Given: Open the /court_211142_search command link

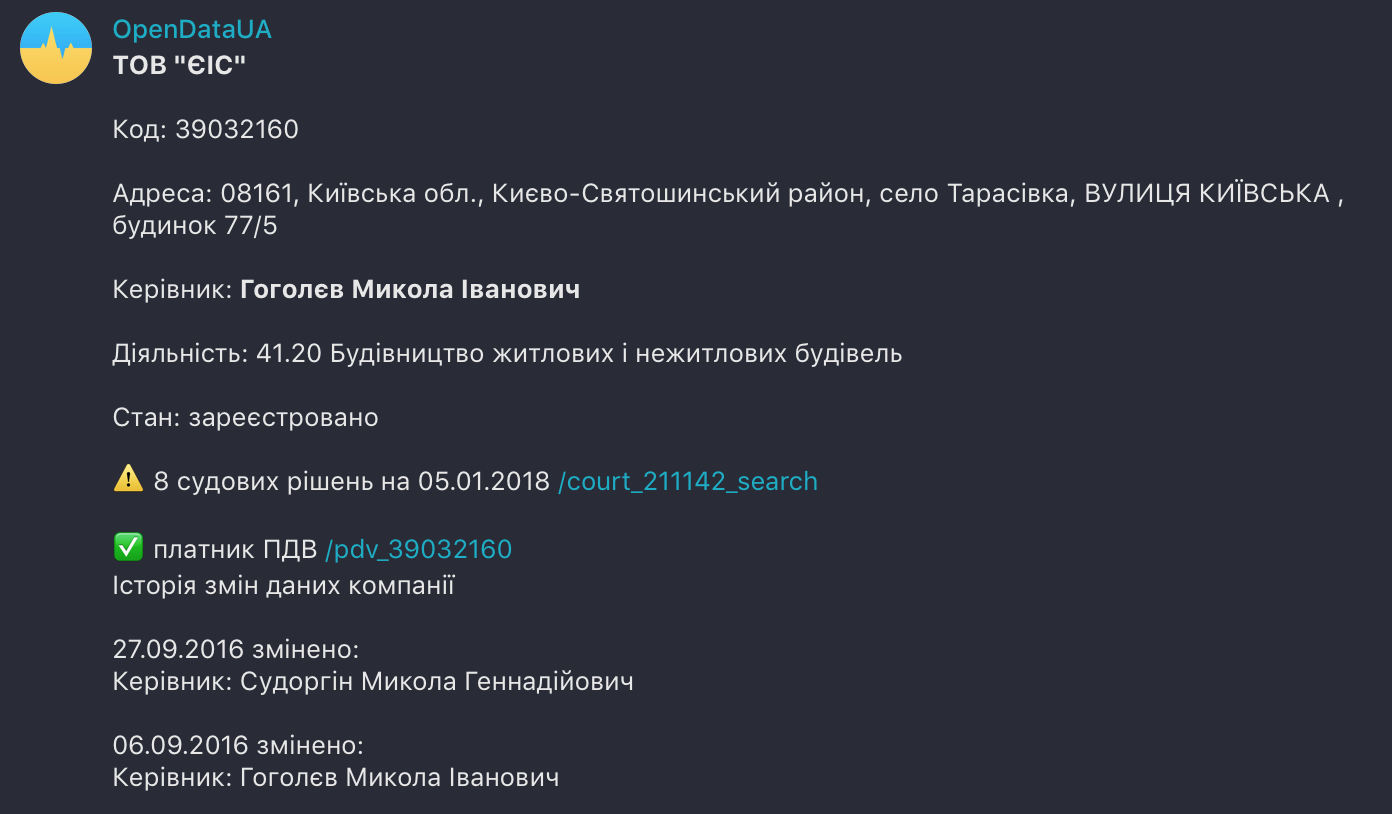Looking at the screenshot, I should tap(687, 482).
